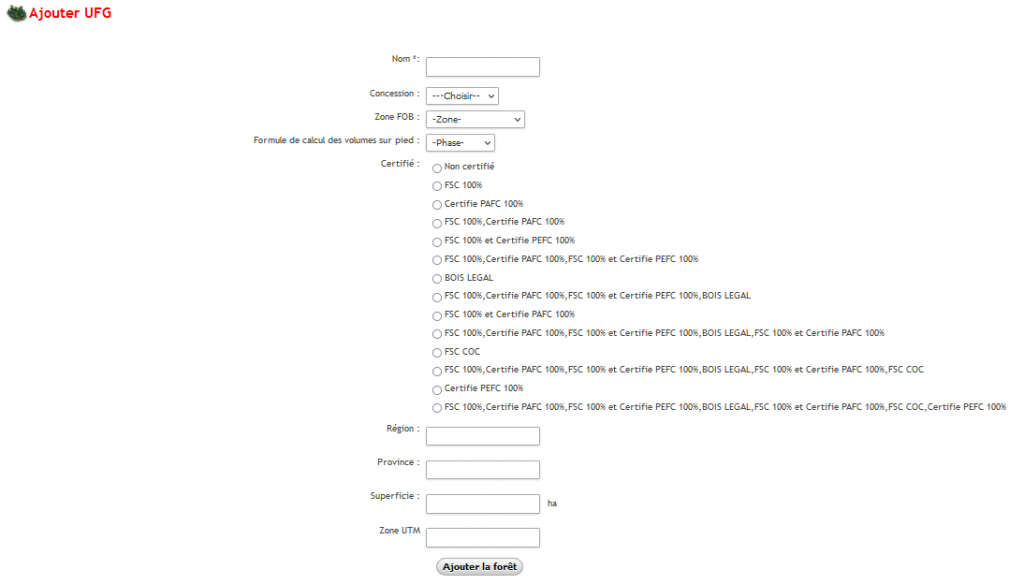
Task: Choose the Certifie PAFC 100% option
Action: coord(436,204)
